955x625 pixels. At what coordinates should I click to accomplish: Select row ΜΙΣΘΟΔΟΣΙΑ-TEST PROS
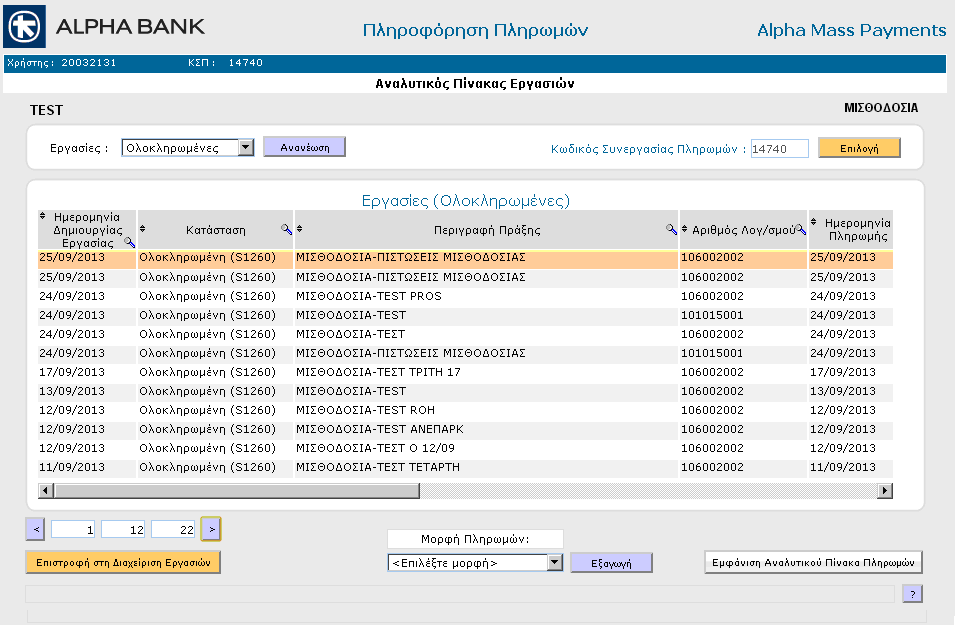click(x=466, y=297)
